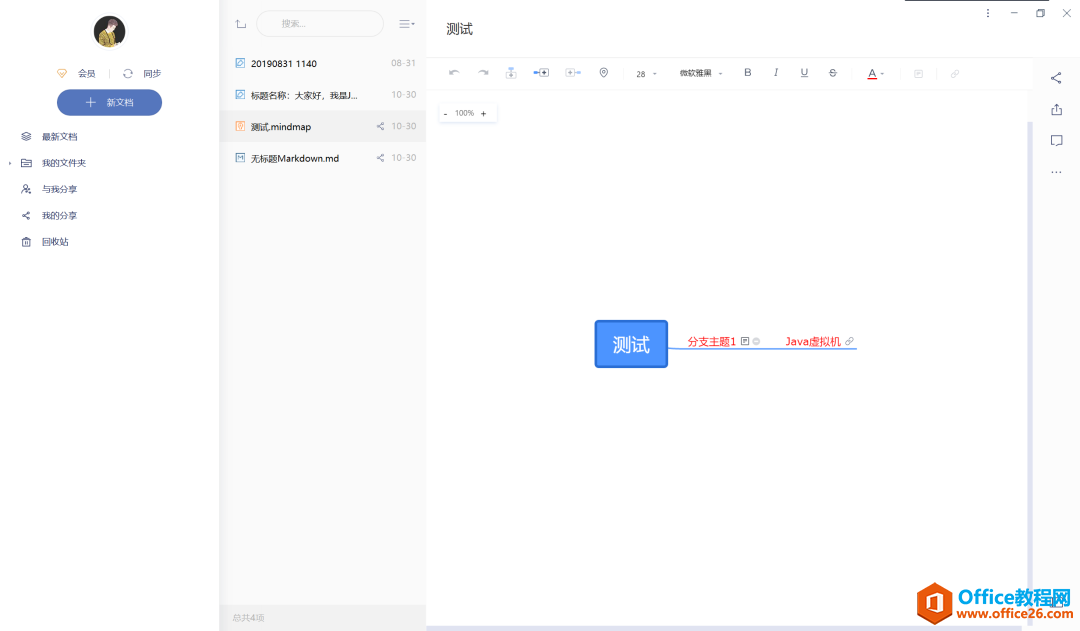
Task: Select the Java虚拟机 node
Action: click(813, 342)
